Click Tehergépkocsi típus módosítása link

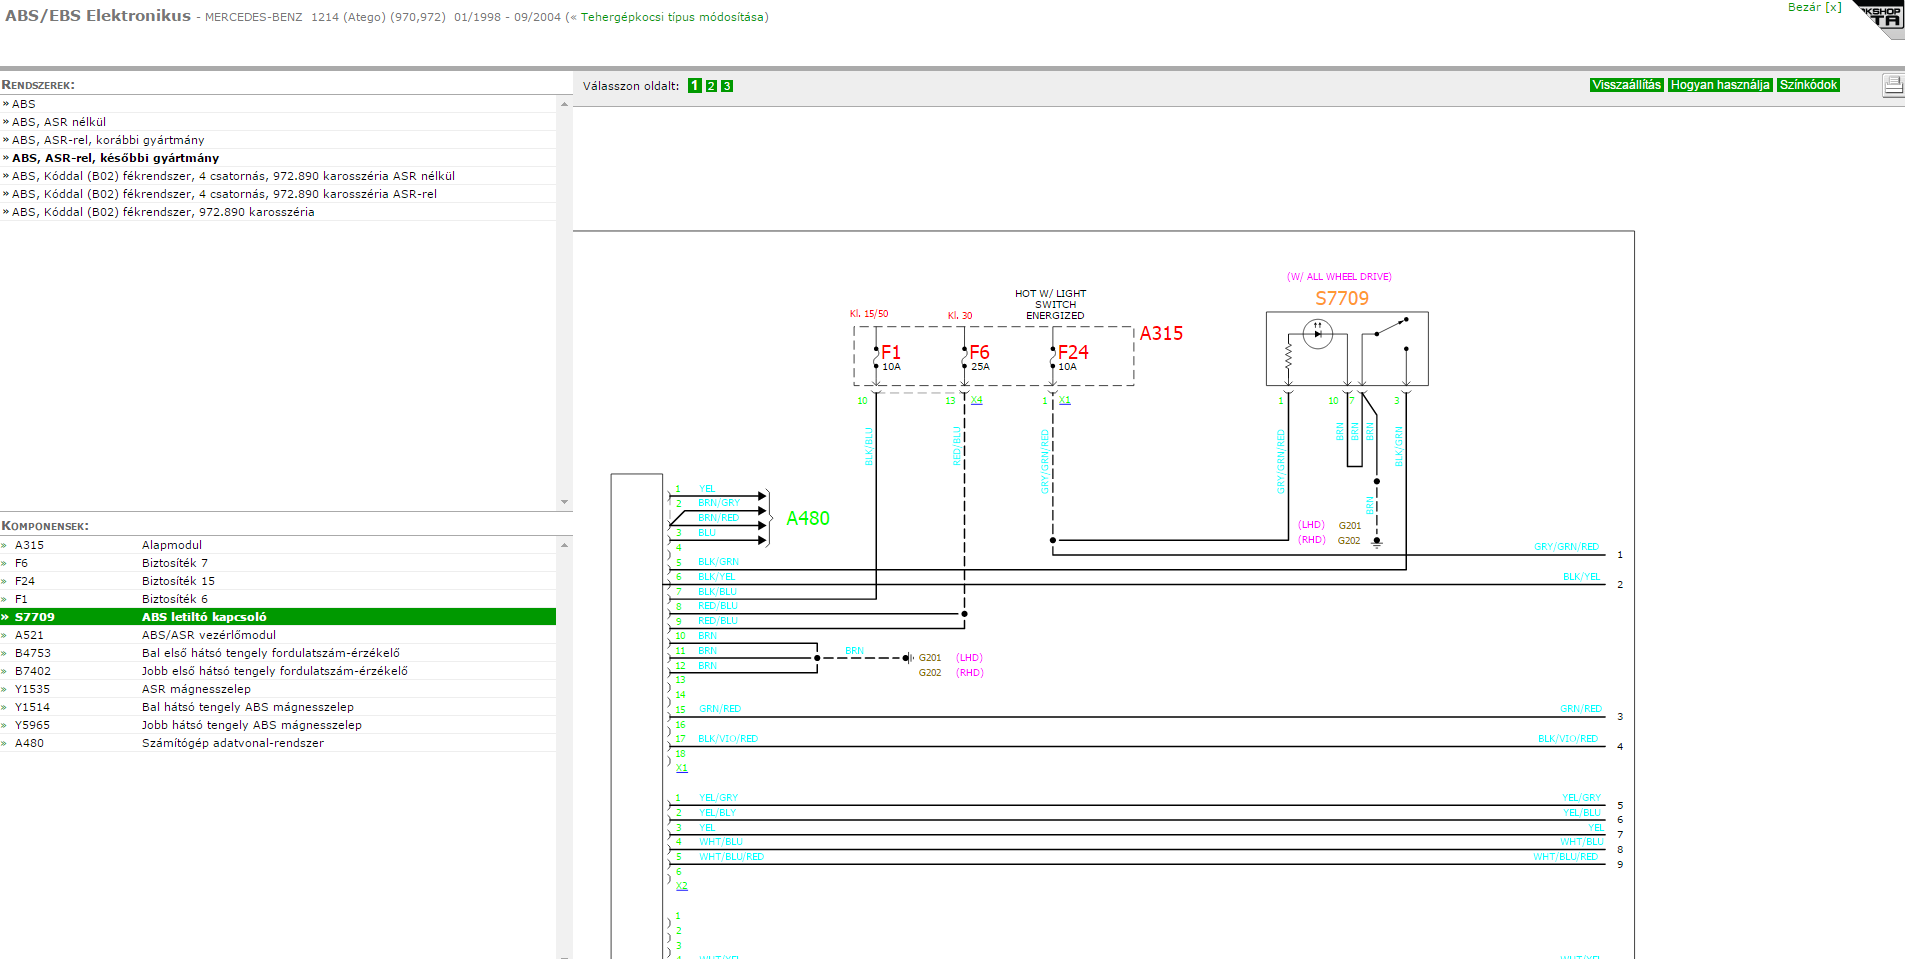pos(672,17)
